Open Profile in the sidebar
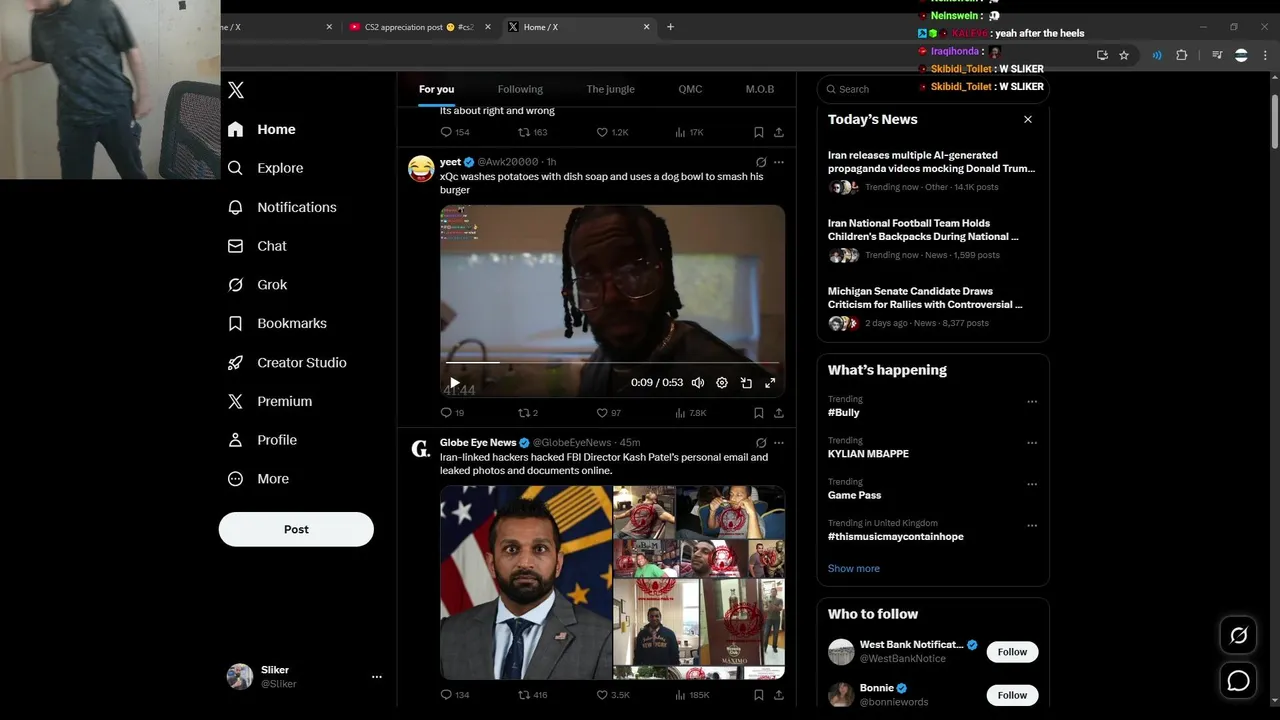The height and width of the screenshot is (720, 1280). [262, 440]
